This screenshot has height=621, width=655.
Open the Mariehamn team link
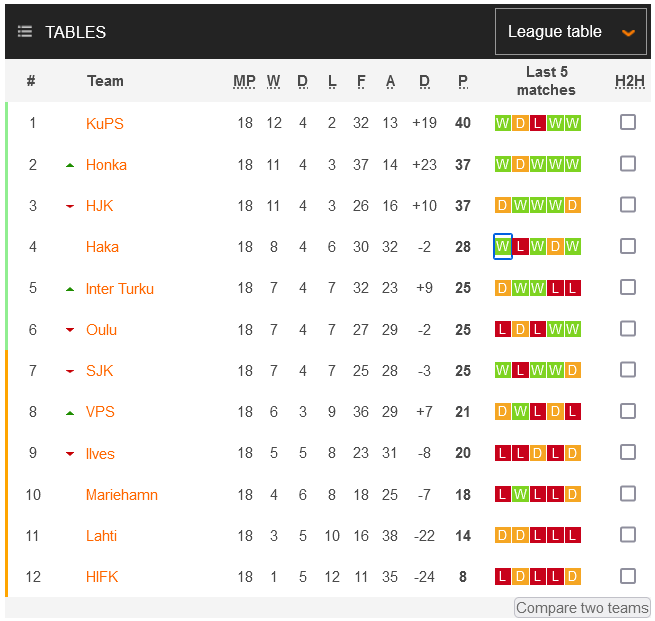[122, 495]
